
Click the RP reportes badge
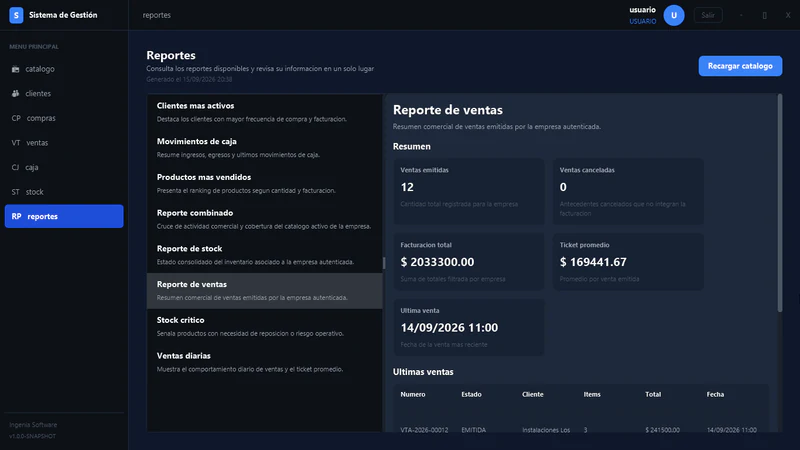pos(16,216)
